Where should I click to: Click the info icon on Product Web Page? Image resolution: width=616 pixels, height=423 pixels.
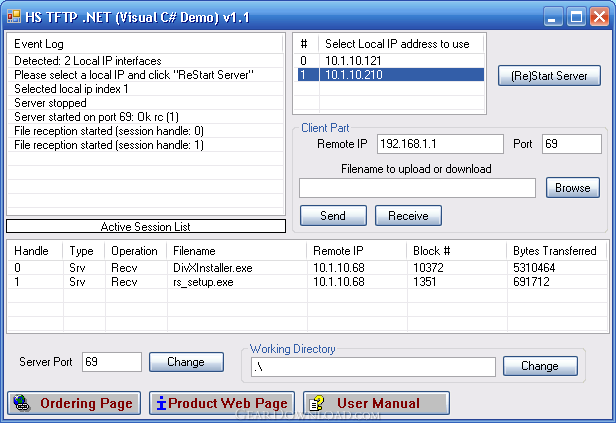[x=161, y=403]
